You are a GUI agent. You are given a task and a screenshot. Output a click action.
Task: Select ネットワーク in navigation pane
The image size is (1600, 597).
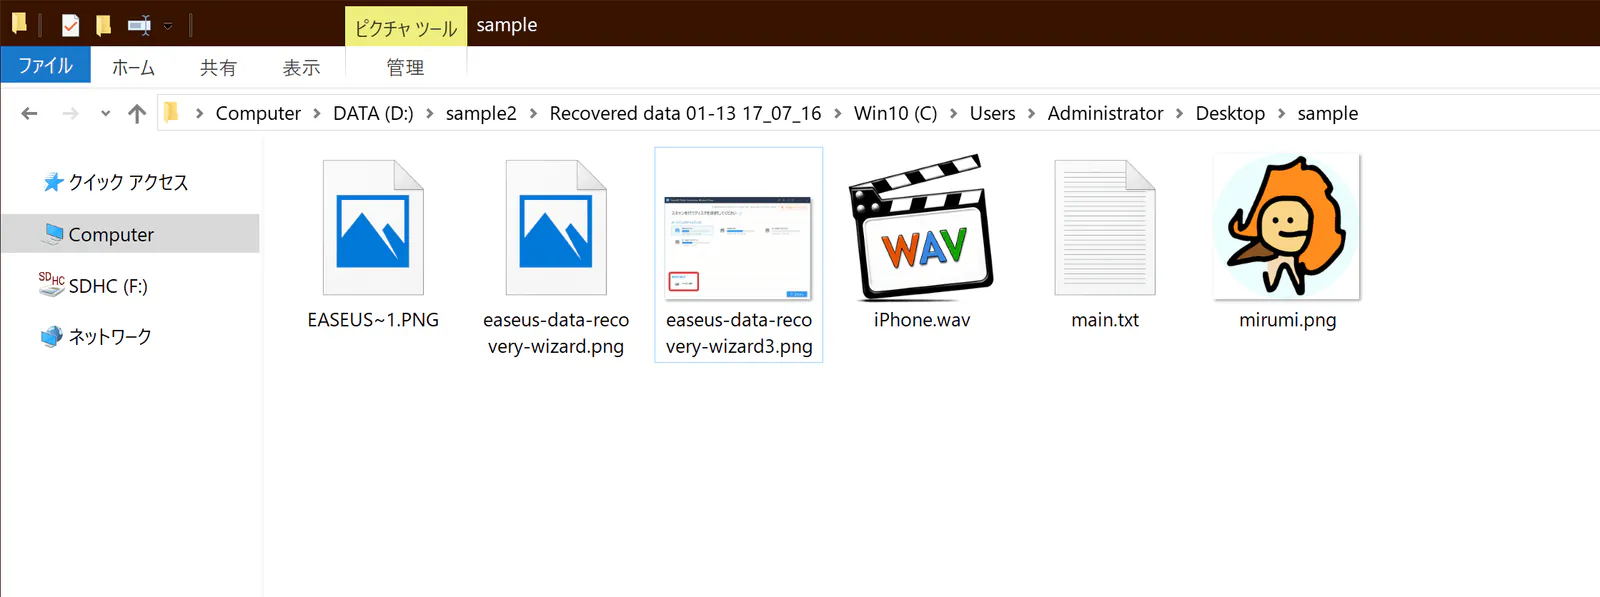(110, 337)
